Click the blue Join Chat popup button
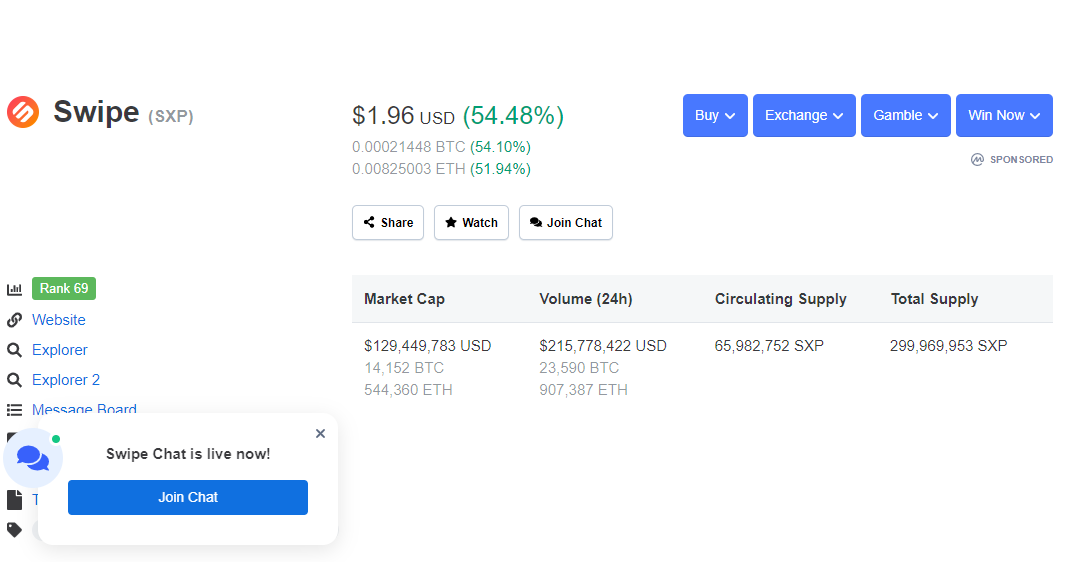This screenshot has width=1078, height=562. point(188,497)
